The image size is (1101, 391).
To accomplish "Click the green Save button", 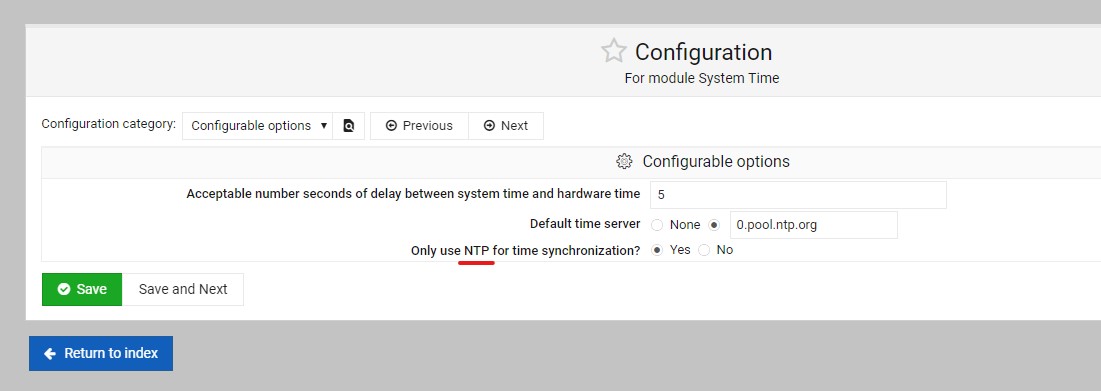I will [82, 289].
